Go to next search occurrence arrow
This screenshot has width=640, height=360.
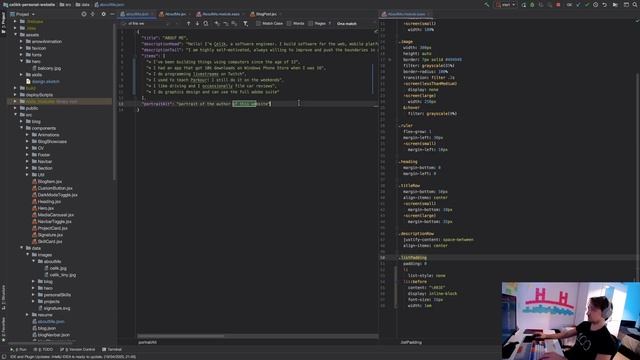click(197, 24)
